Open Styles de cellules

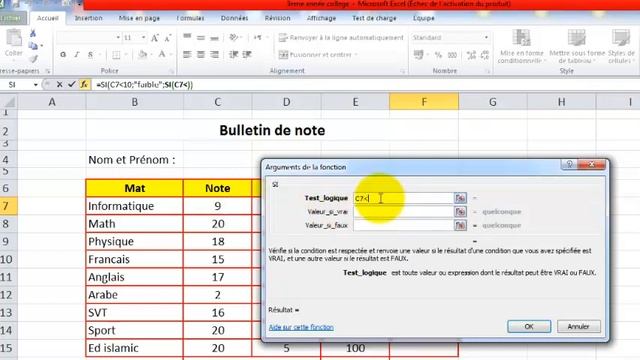pos(621,47)
